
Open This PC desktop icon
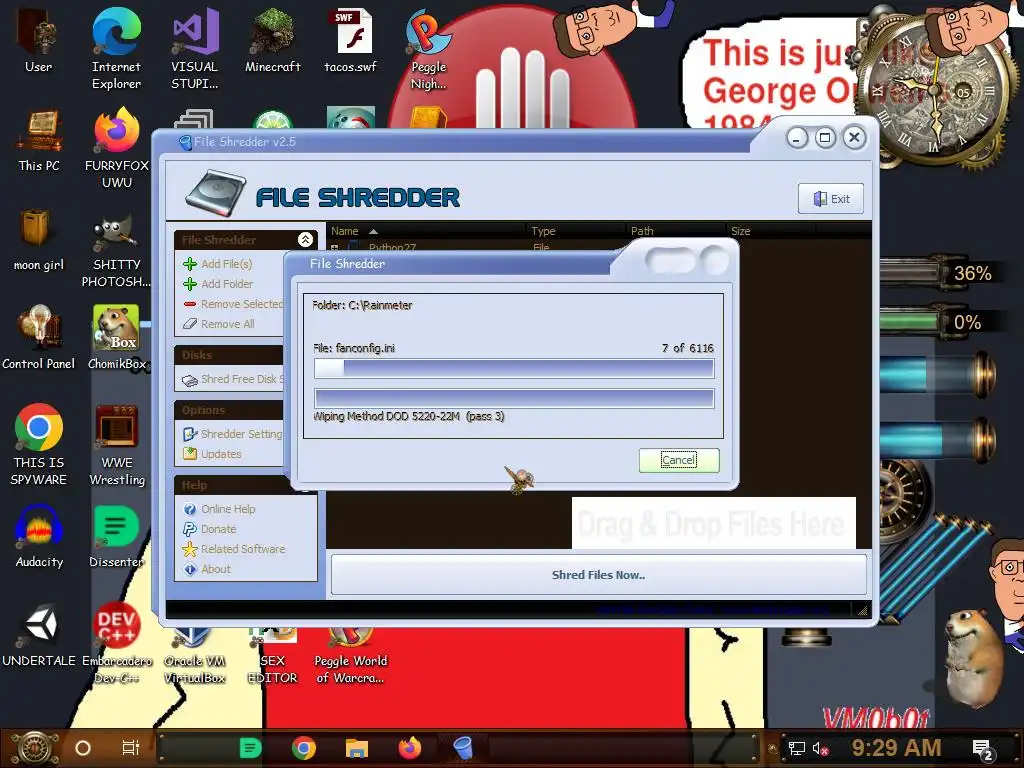[x=39, y=140]
